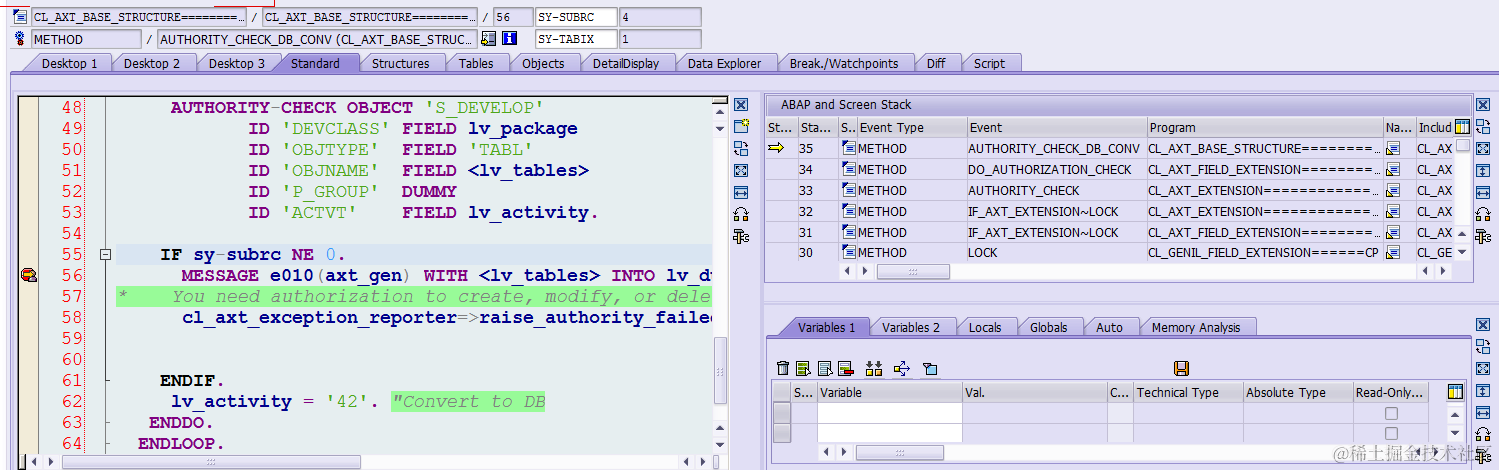Navigate to the LOCK method stack entry source
Screen dimensions: 1499x470
(x=1394, y=253)
